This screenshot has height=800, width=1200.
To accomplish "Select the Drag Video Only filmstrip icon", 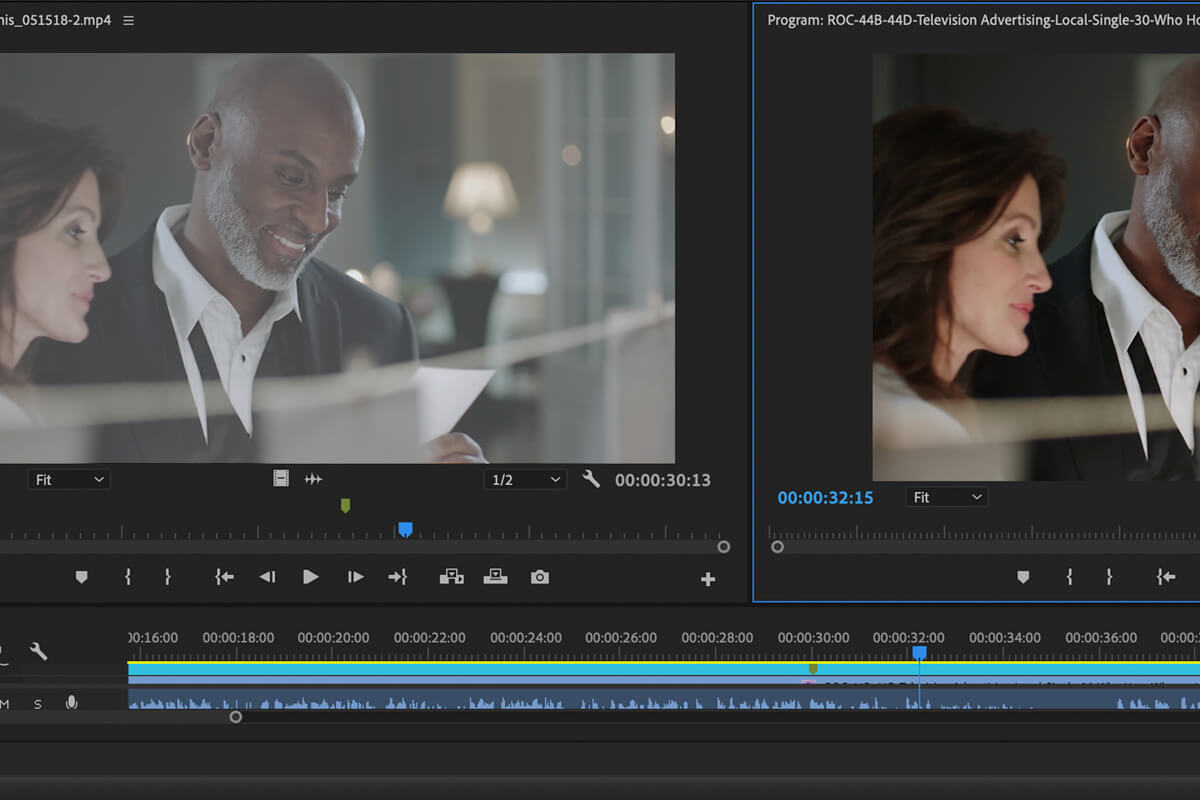I will (x=278, y=479).
